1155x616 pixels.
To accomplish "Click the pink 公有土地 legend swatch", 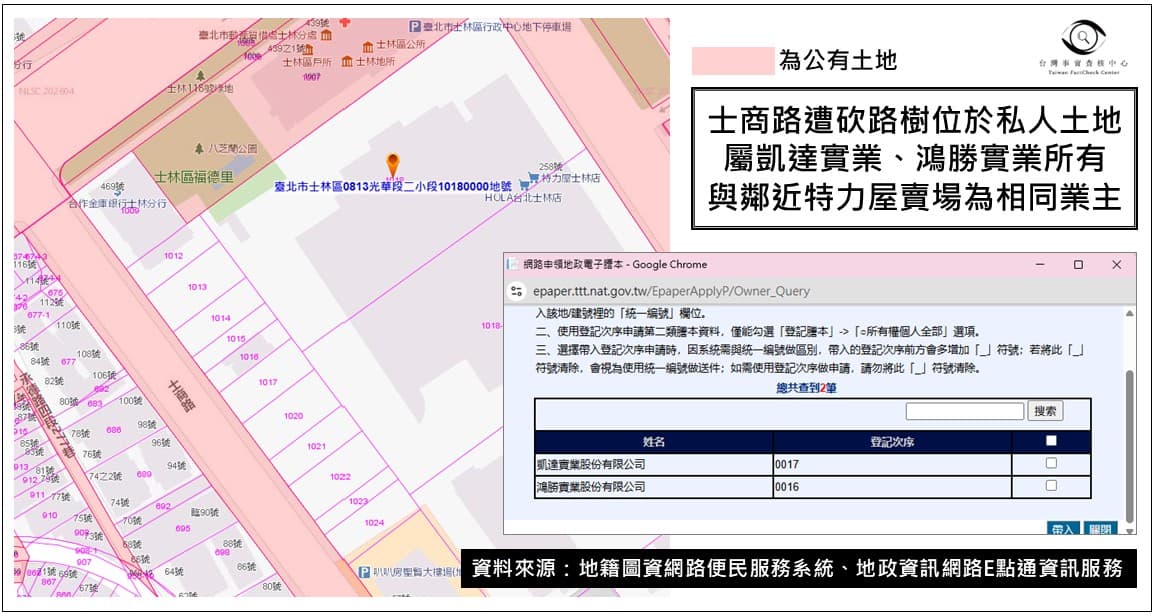I will point(733,61).
